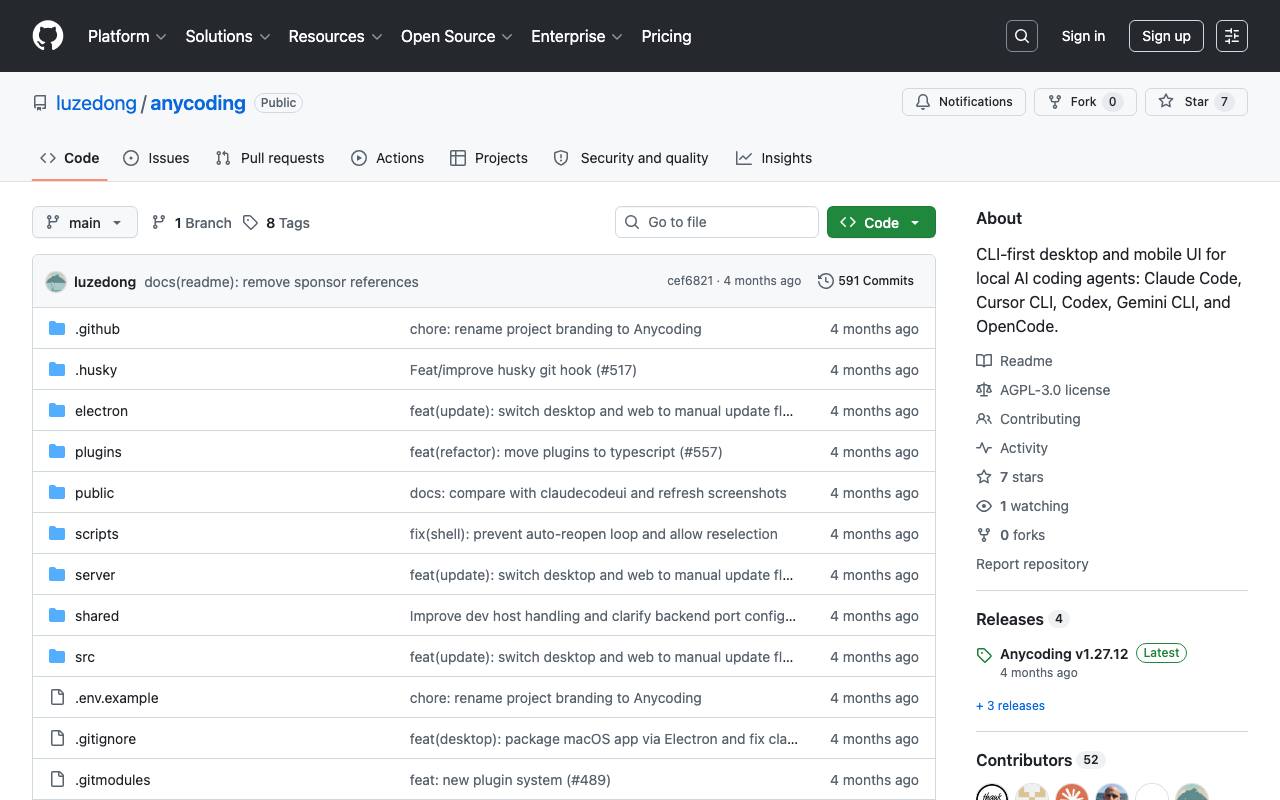The height and width of the screenshot is (800, 1280).
Task: Open the luzedong owner link in title
Action: tap(96, 103)
